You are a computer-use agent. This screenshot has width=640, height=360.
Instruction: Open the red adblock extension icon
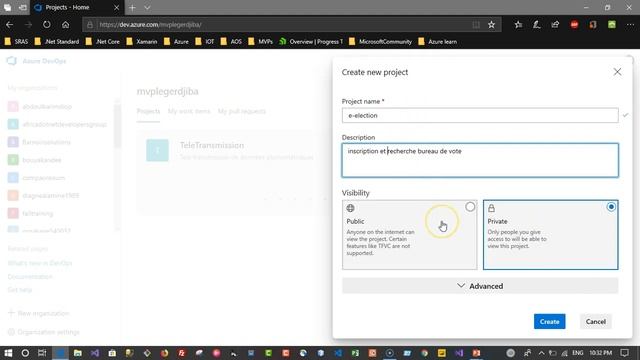(574, 25)
